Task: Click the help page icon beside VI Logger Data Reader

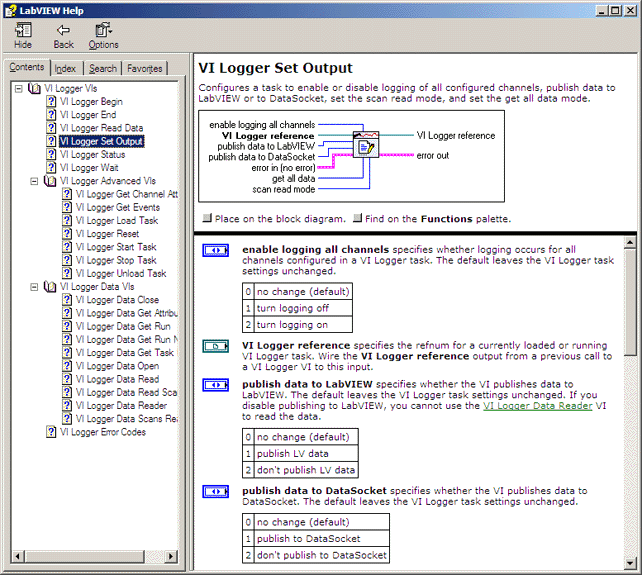Action: pos(67,405)
